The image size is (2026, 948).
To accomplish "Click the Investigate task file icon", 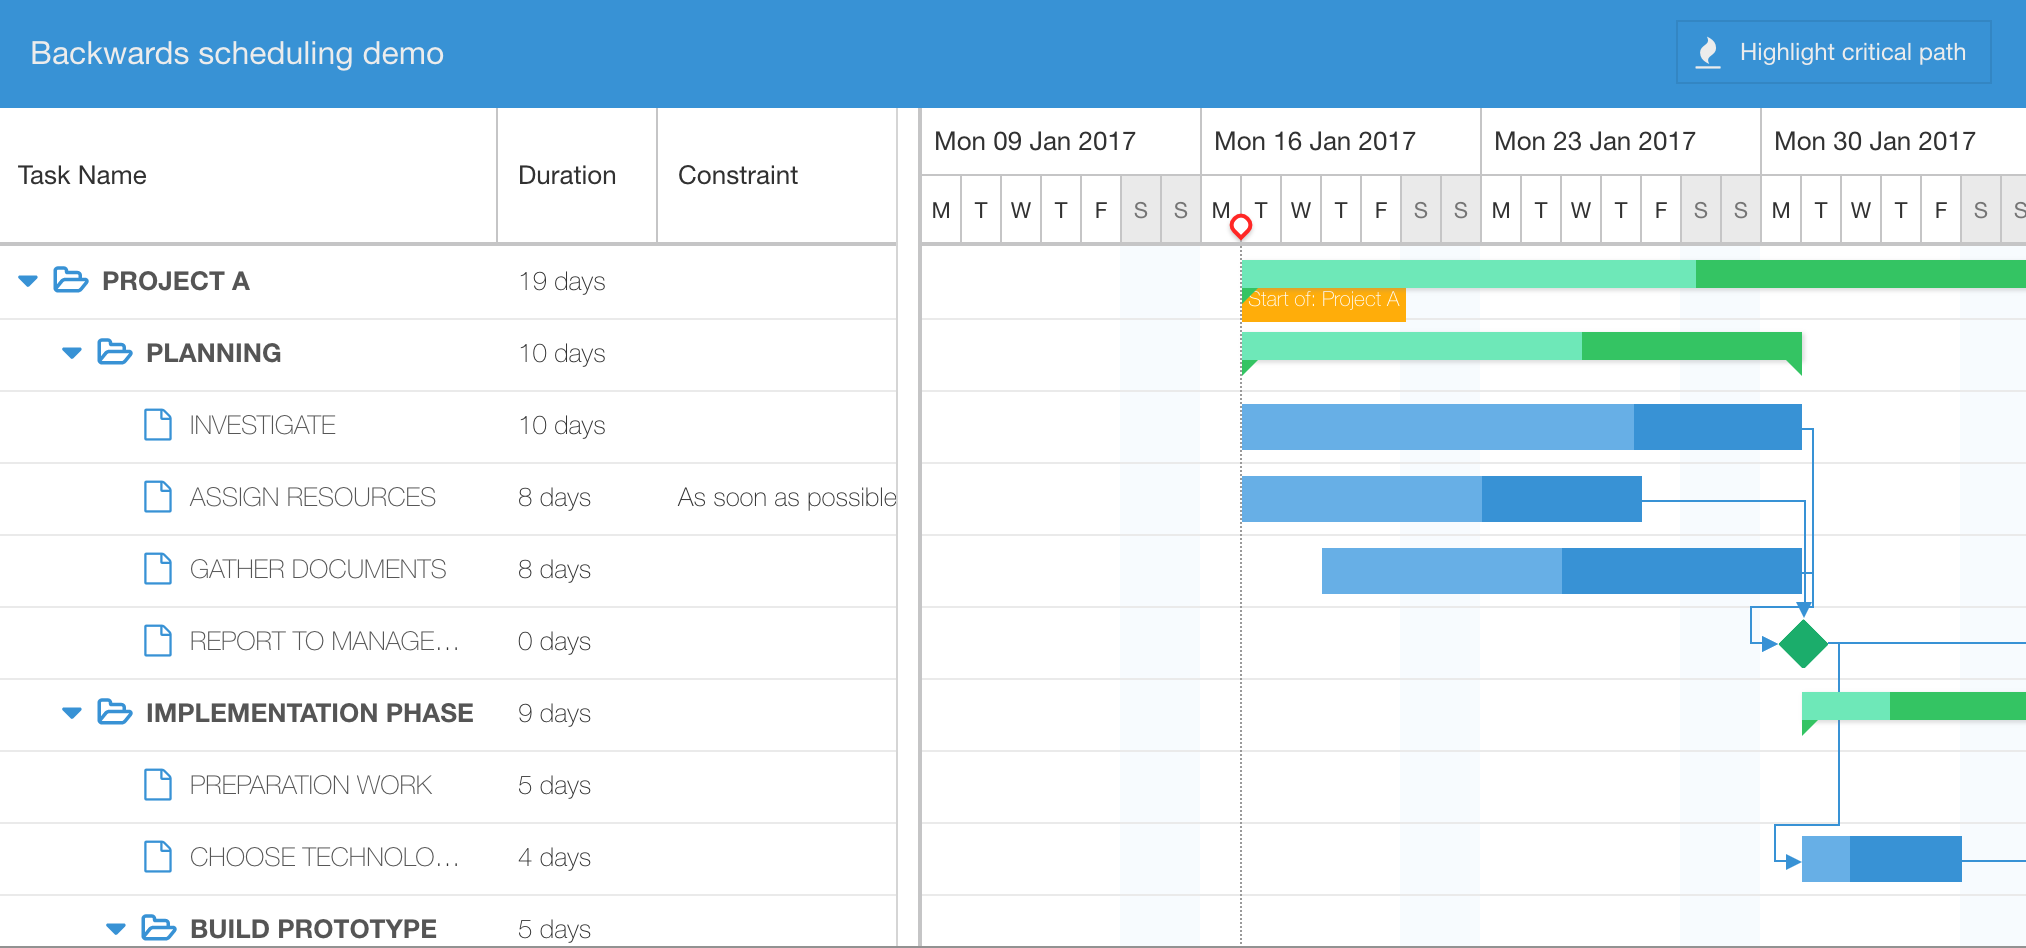I will (158, 425).
